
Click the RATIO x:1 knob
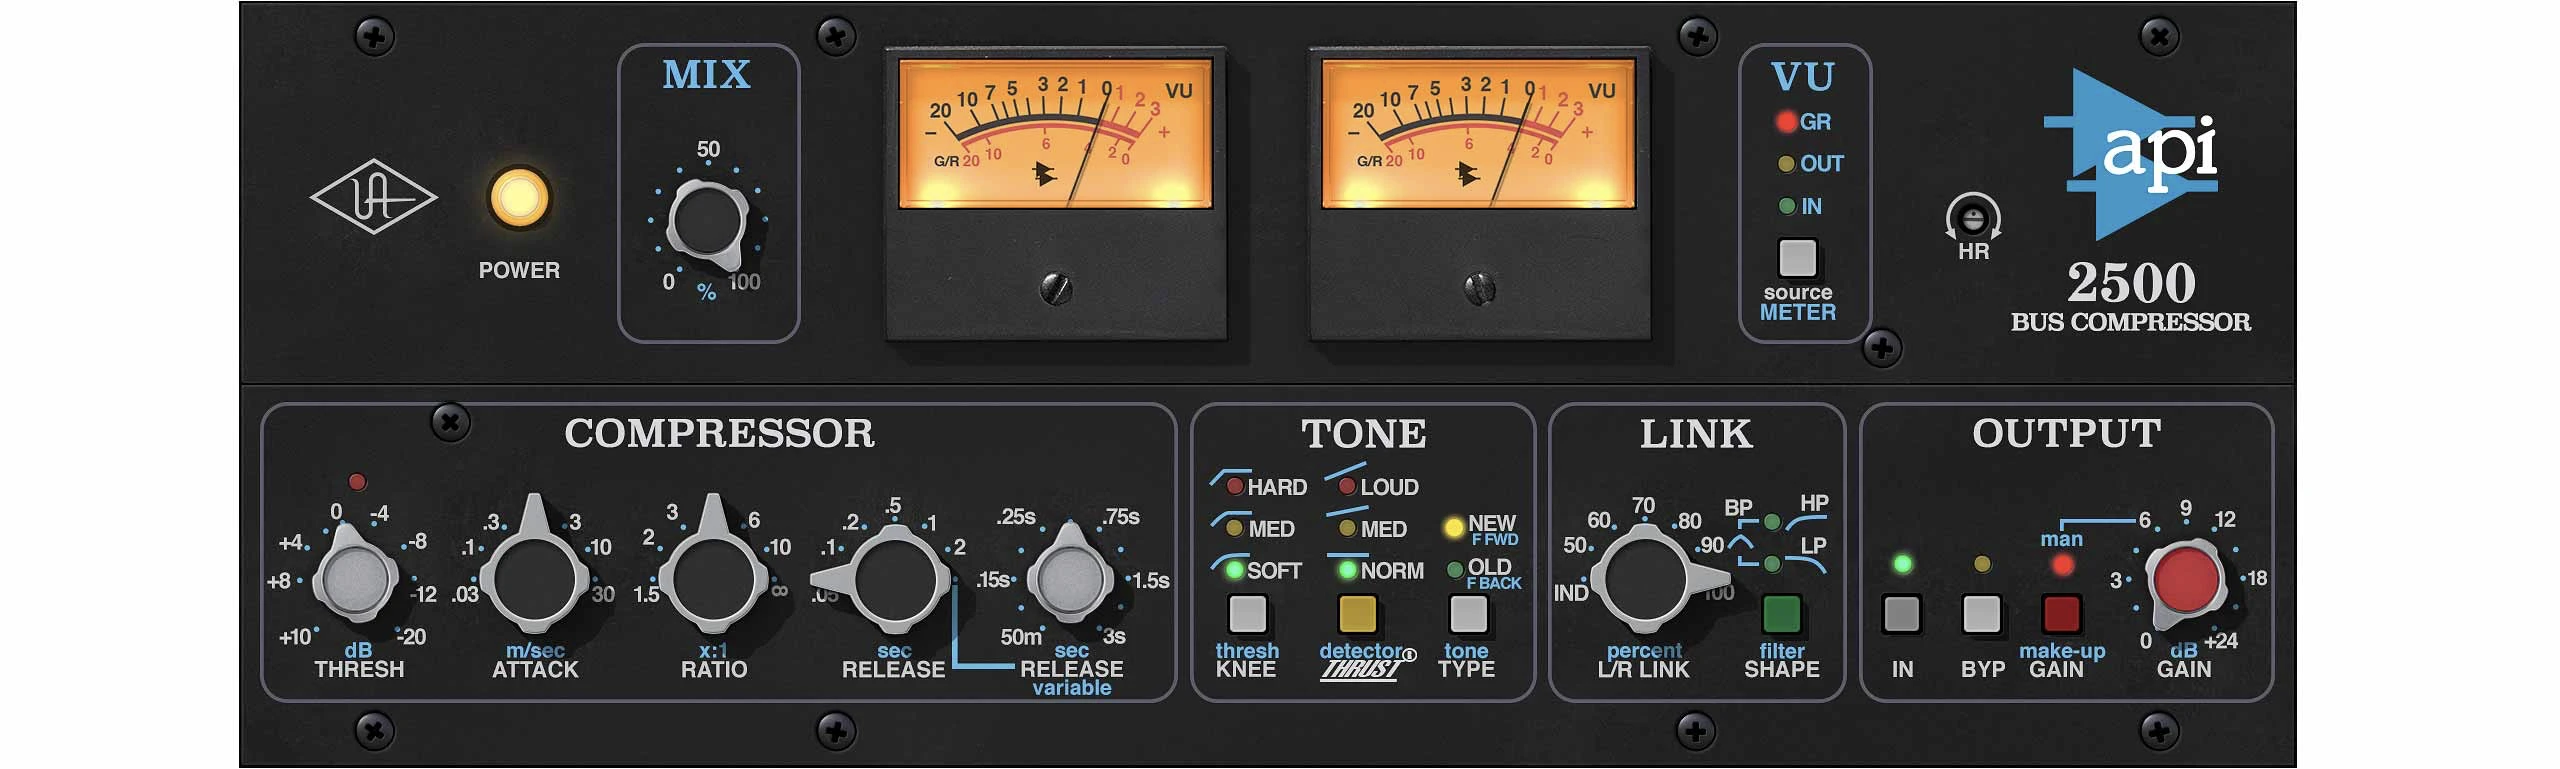click(713, 578)
